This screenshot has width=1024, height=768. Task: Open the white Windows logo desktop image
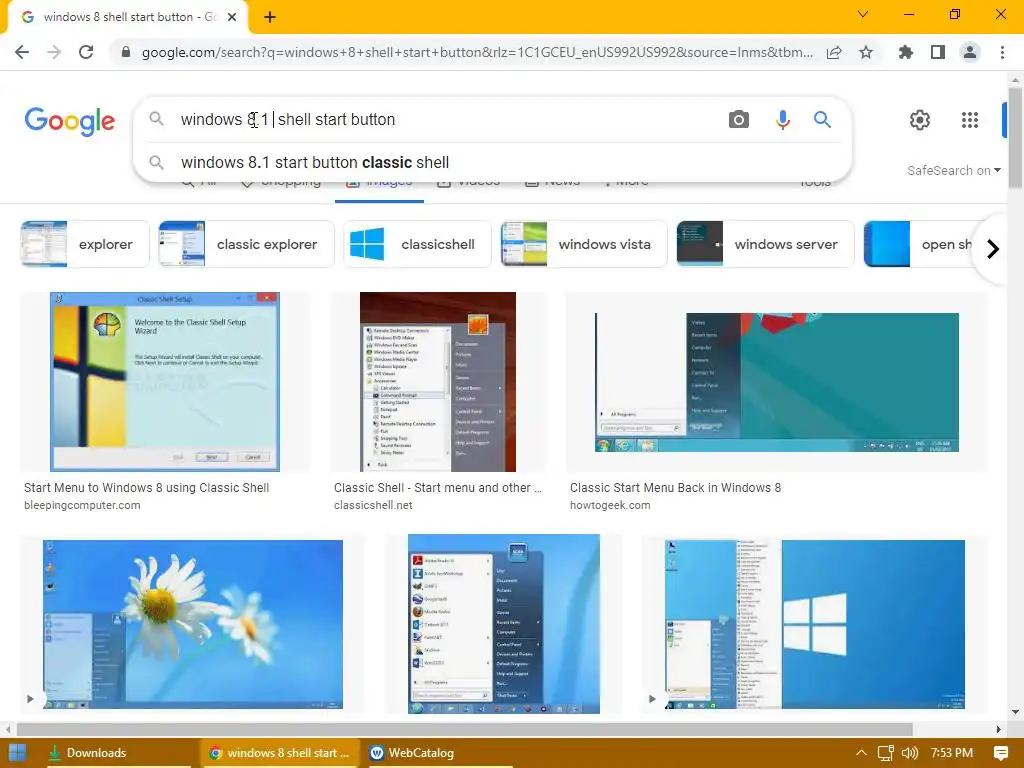814,624
